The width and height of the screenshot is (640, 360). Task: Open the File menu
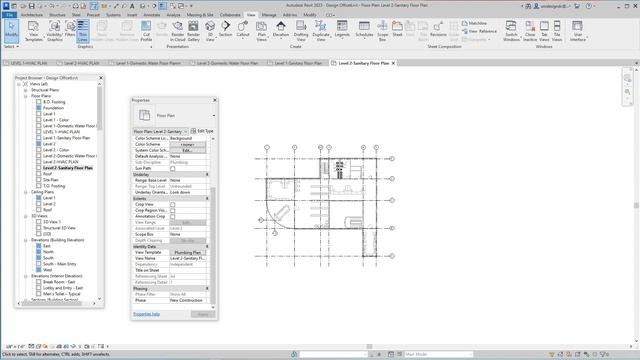pos(9,15)
